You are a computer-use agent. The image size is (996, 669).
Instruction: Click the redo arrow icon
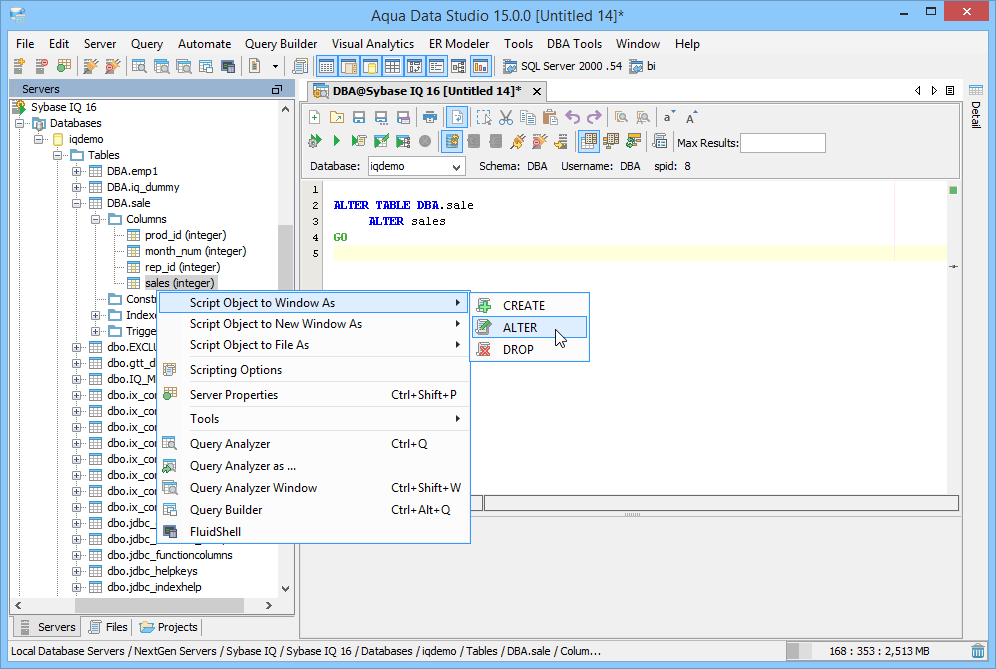click(594, 118)
